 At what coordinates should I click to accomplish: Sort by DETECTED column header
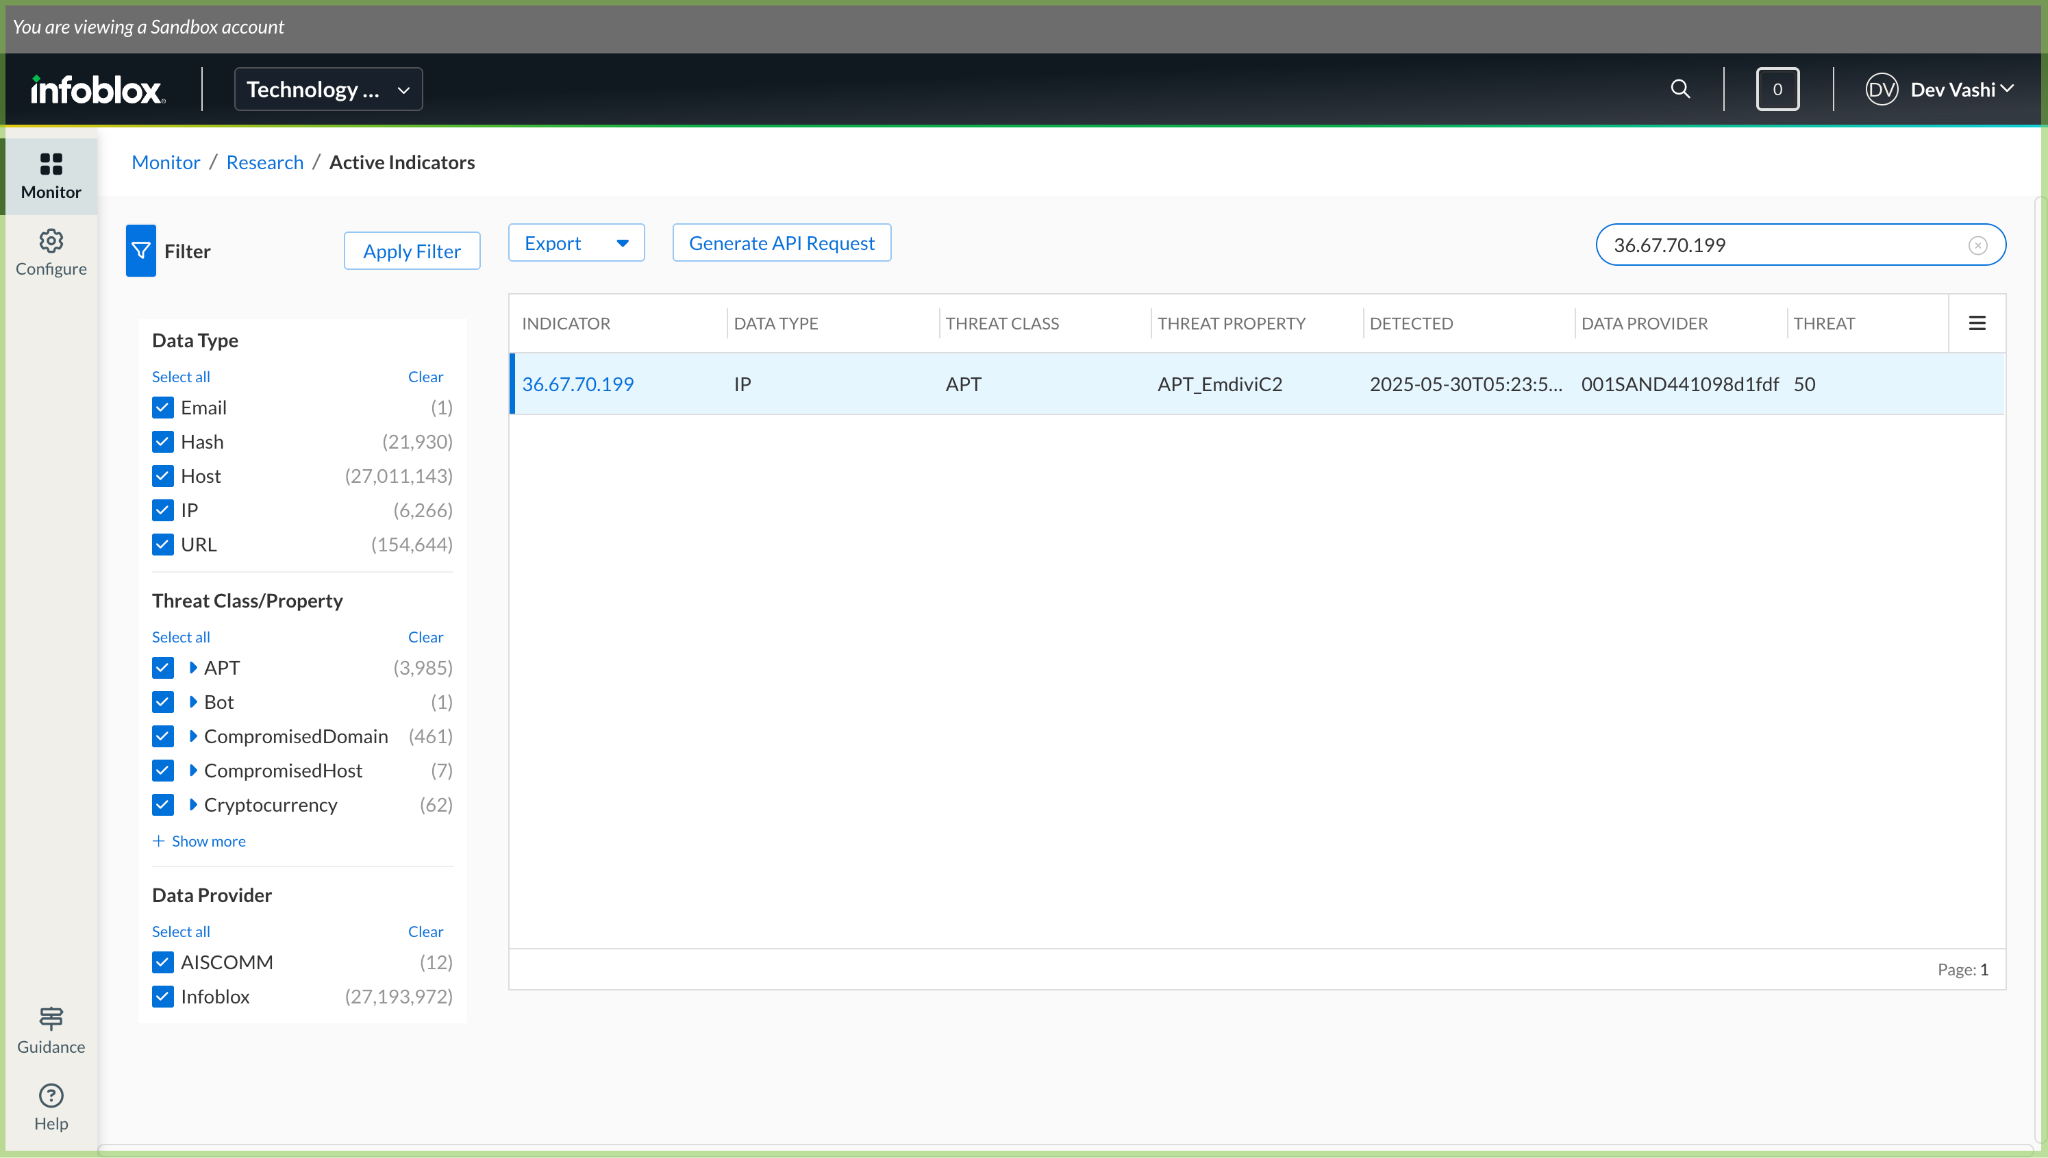(x=1411, y=323)
